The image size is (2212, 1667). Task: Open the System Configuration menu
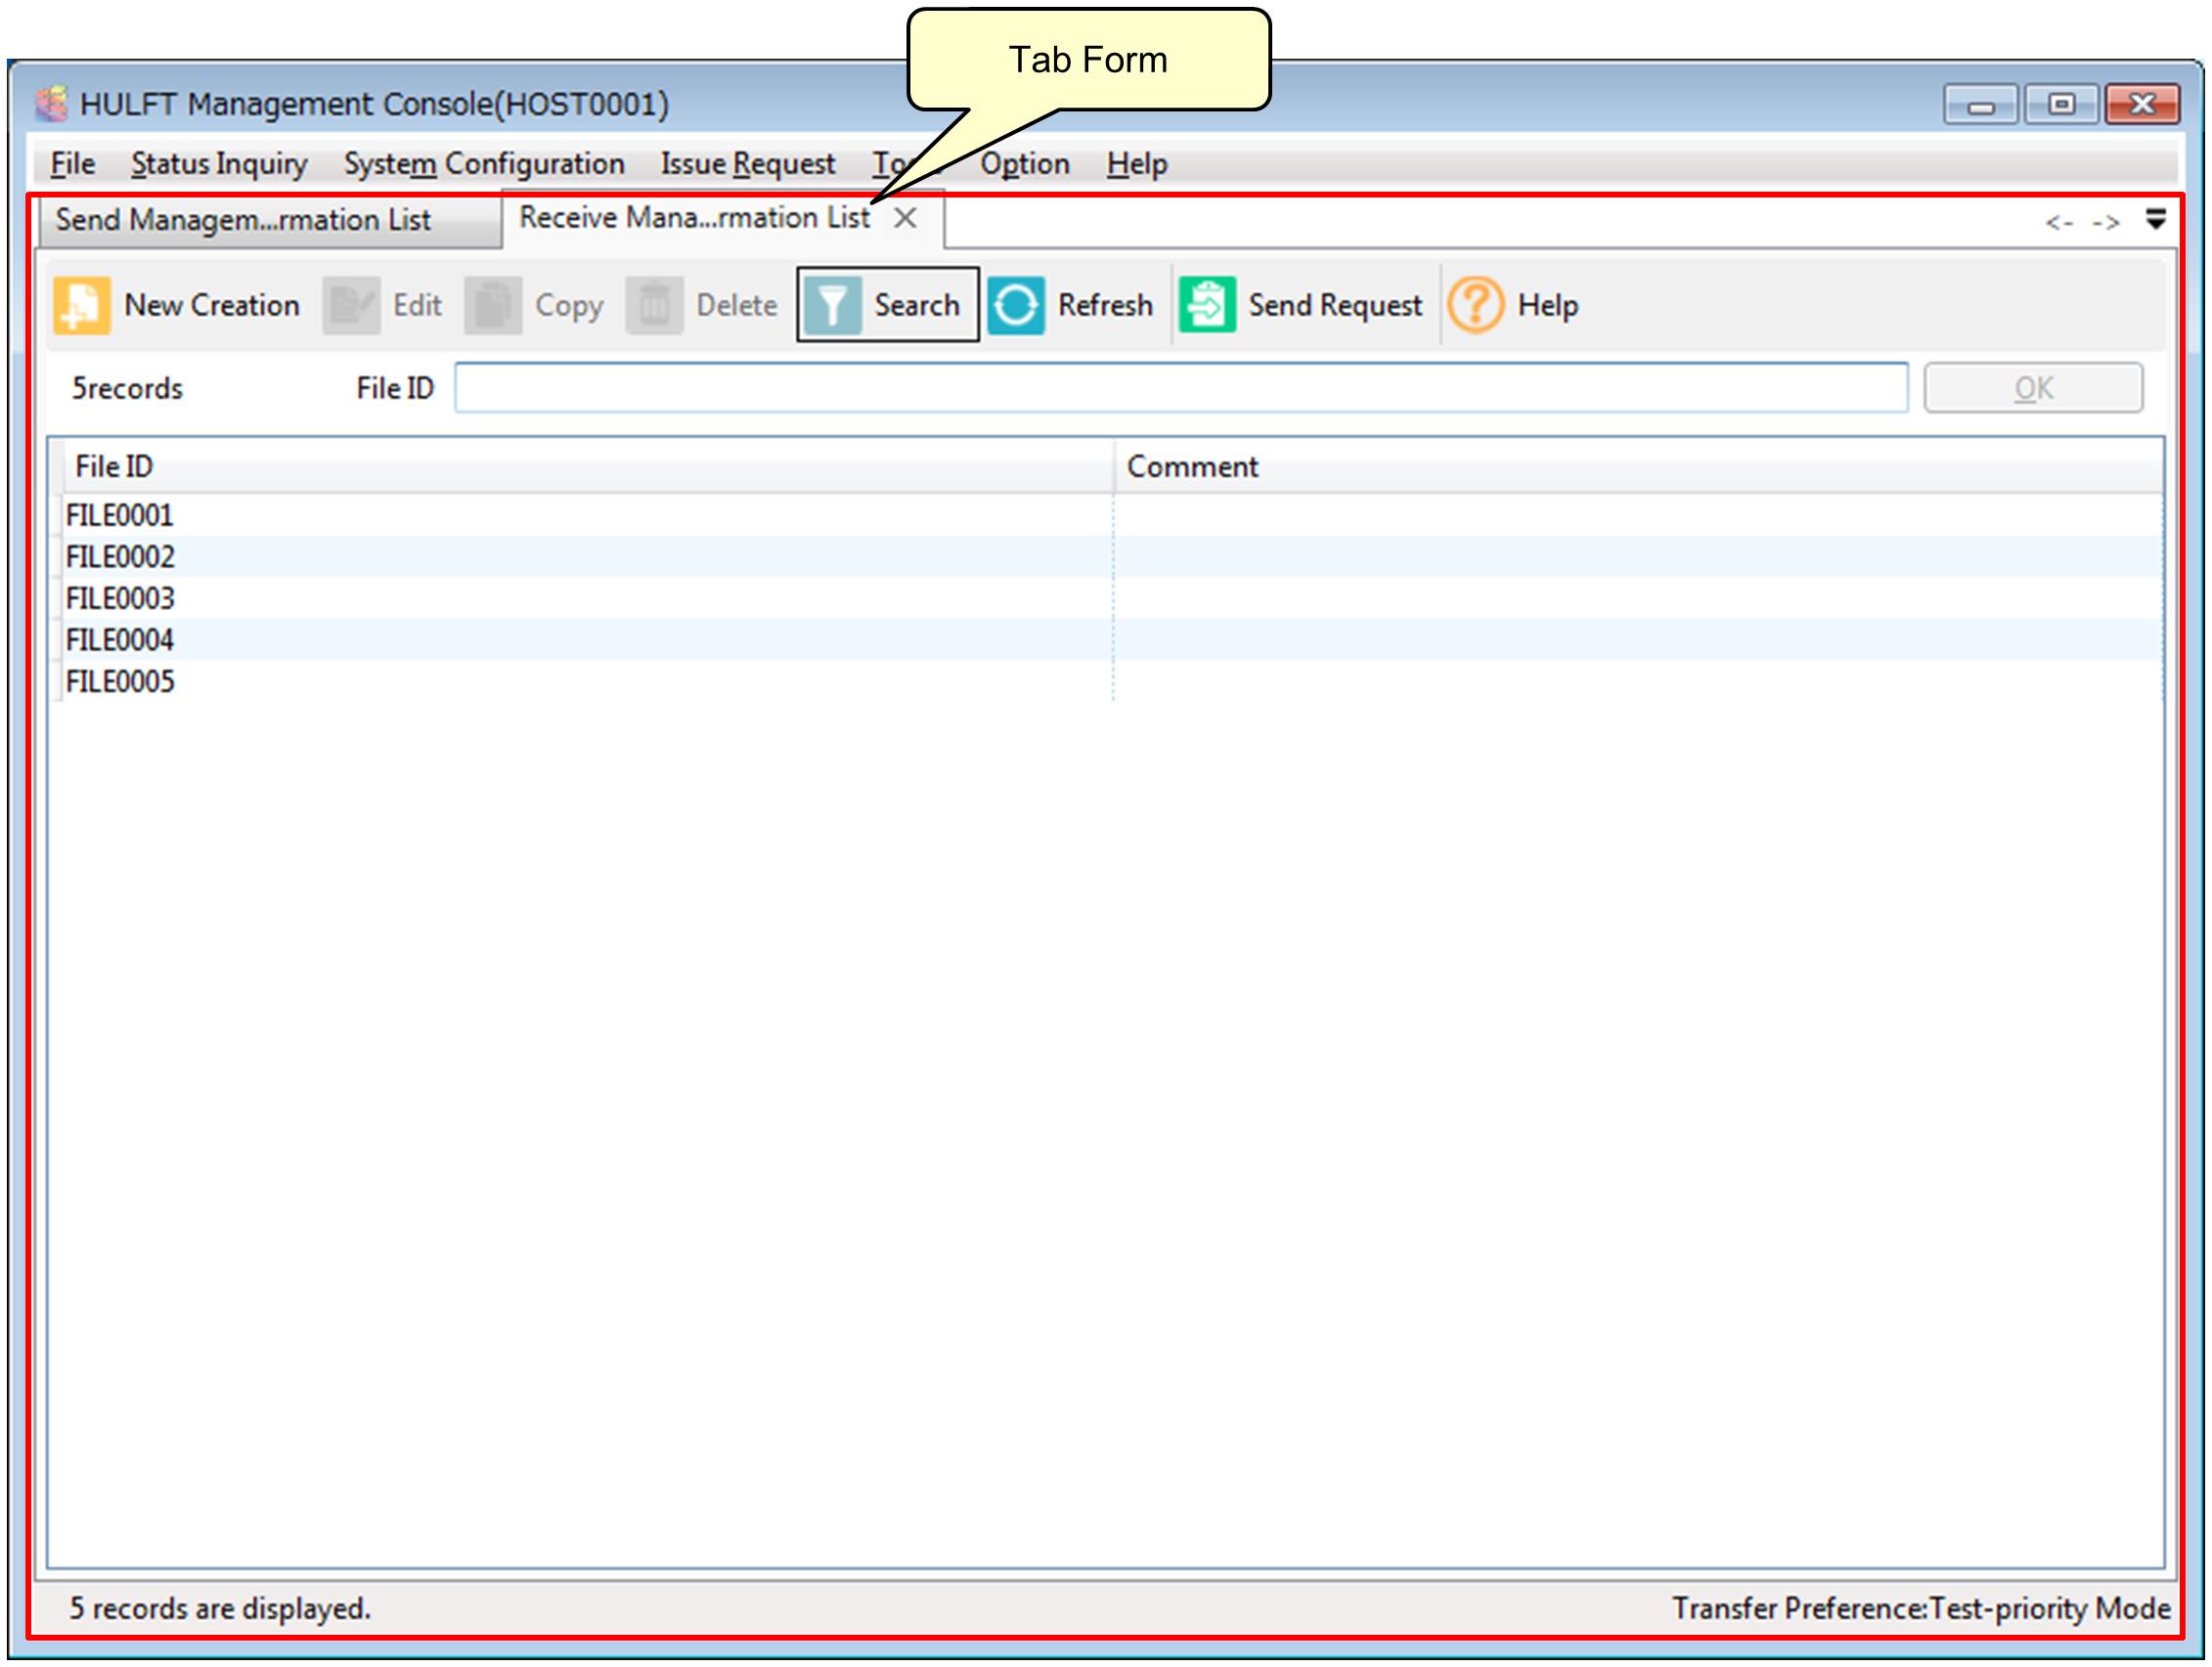tap(484, 163)
